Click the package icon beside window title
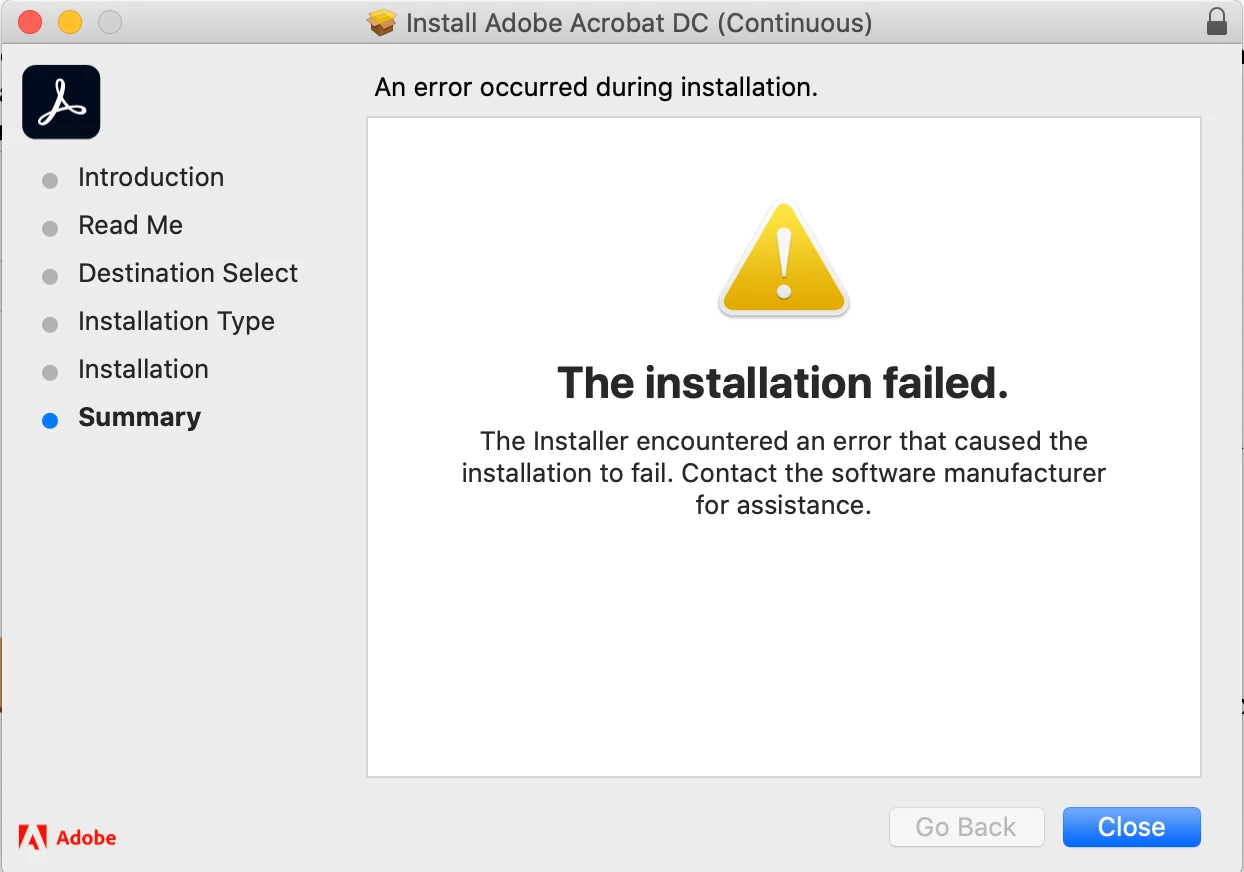This screenshot has width=1244, height=872. point(382,22)
